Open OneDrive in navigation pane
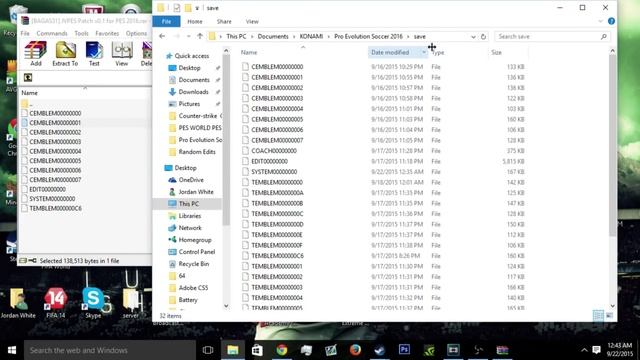This screenshot has width=640, height=360. [x=186, y=180]
